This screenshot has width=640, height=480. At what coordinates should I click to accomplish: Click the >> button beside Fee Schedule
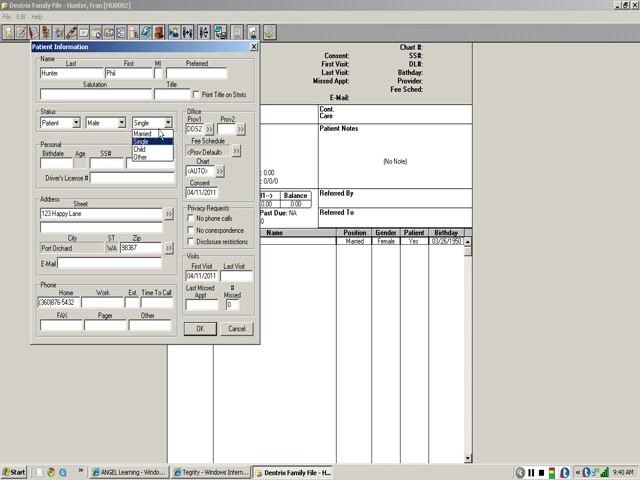click(236, 151)
